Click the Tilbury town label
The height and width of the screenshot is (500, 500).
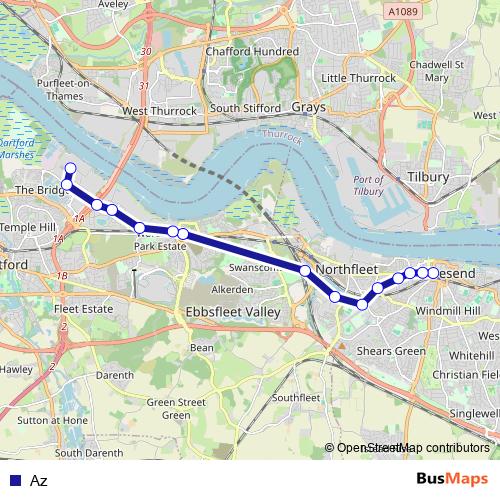[428, 176]
